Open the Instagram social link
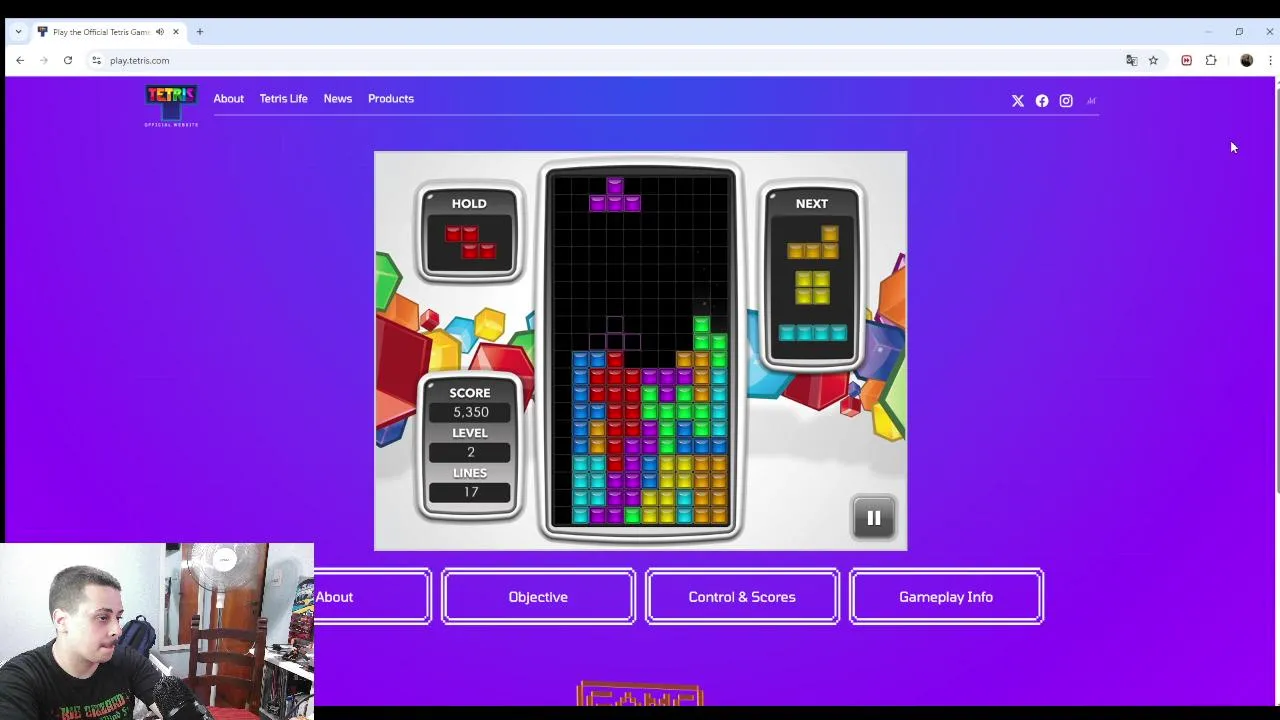 pyautogui.click(x=1066, y=100)
